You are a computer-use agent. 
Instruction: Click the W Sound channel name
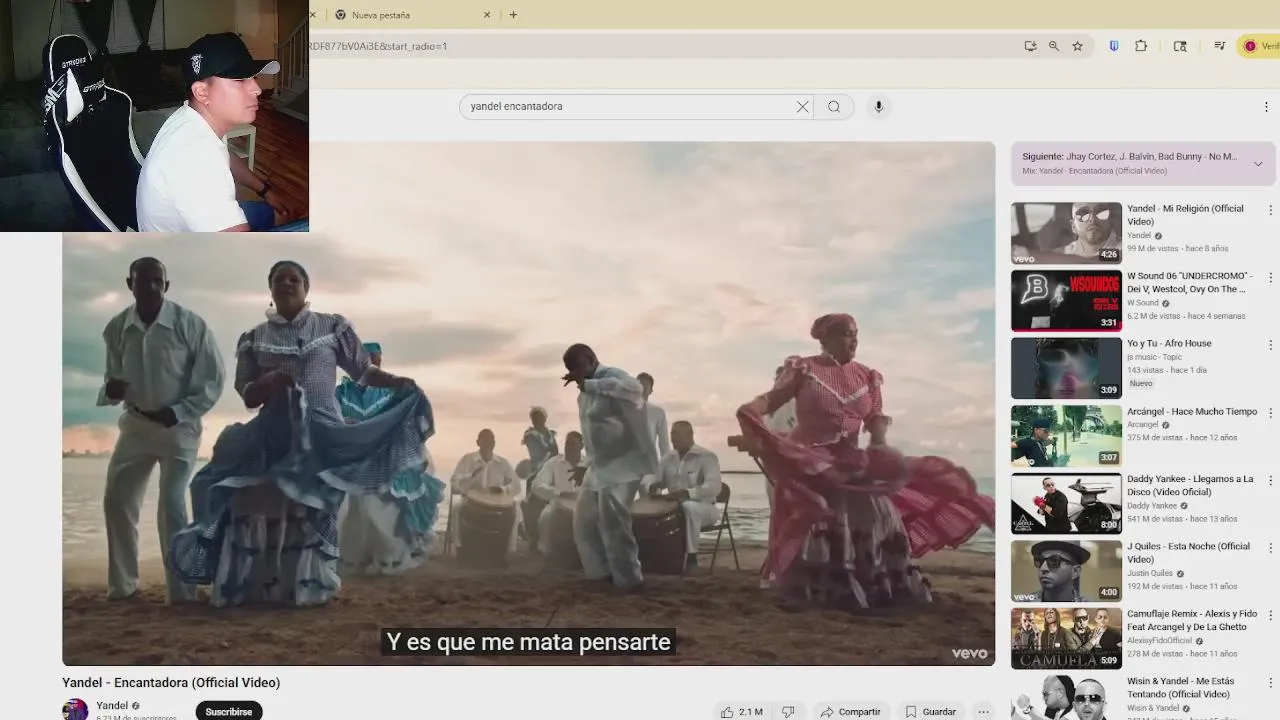[1143, 303]
